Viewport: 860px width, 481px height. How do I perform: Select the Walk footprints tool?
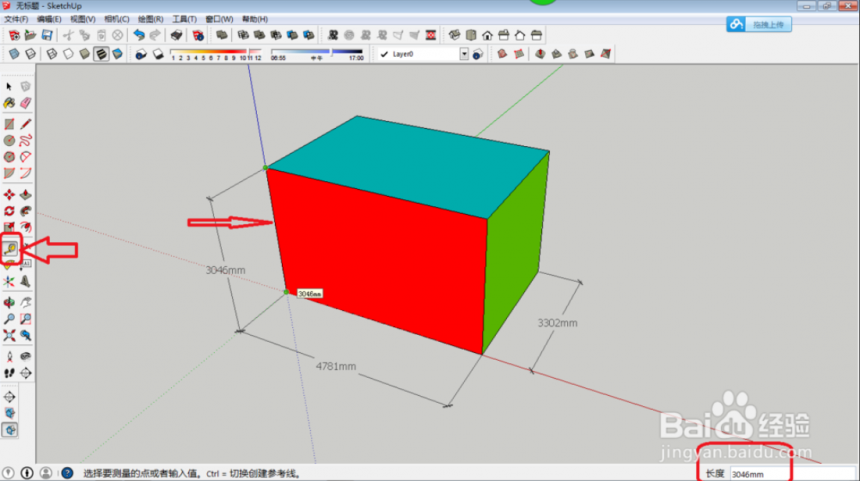(x=9, y=373)
